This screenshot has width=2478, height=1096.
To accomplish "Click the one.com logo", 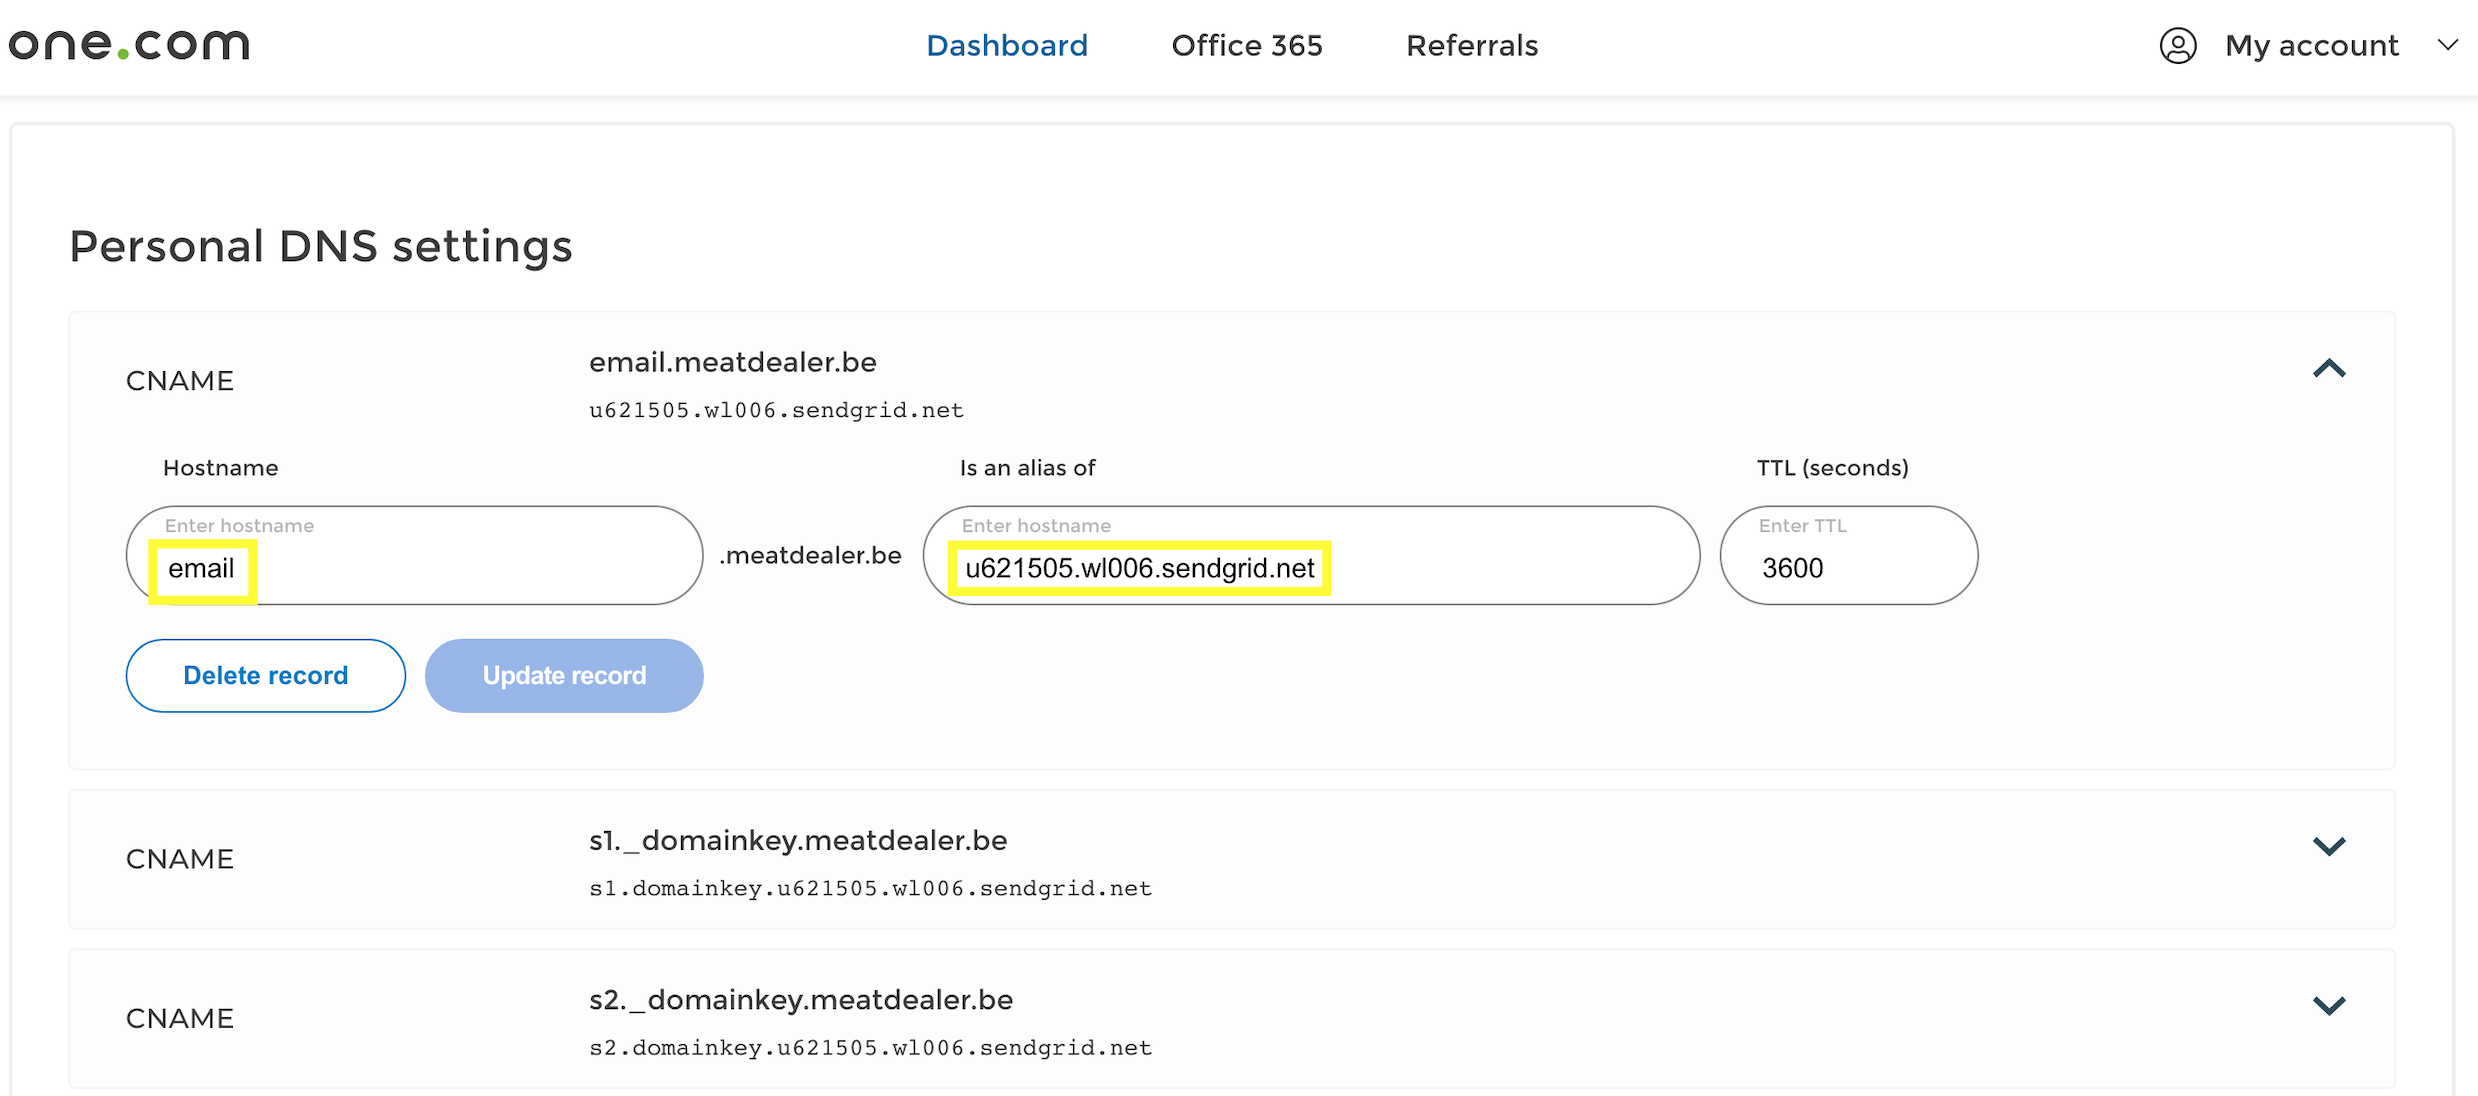I will (x=129, y=44).
